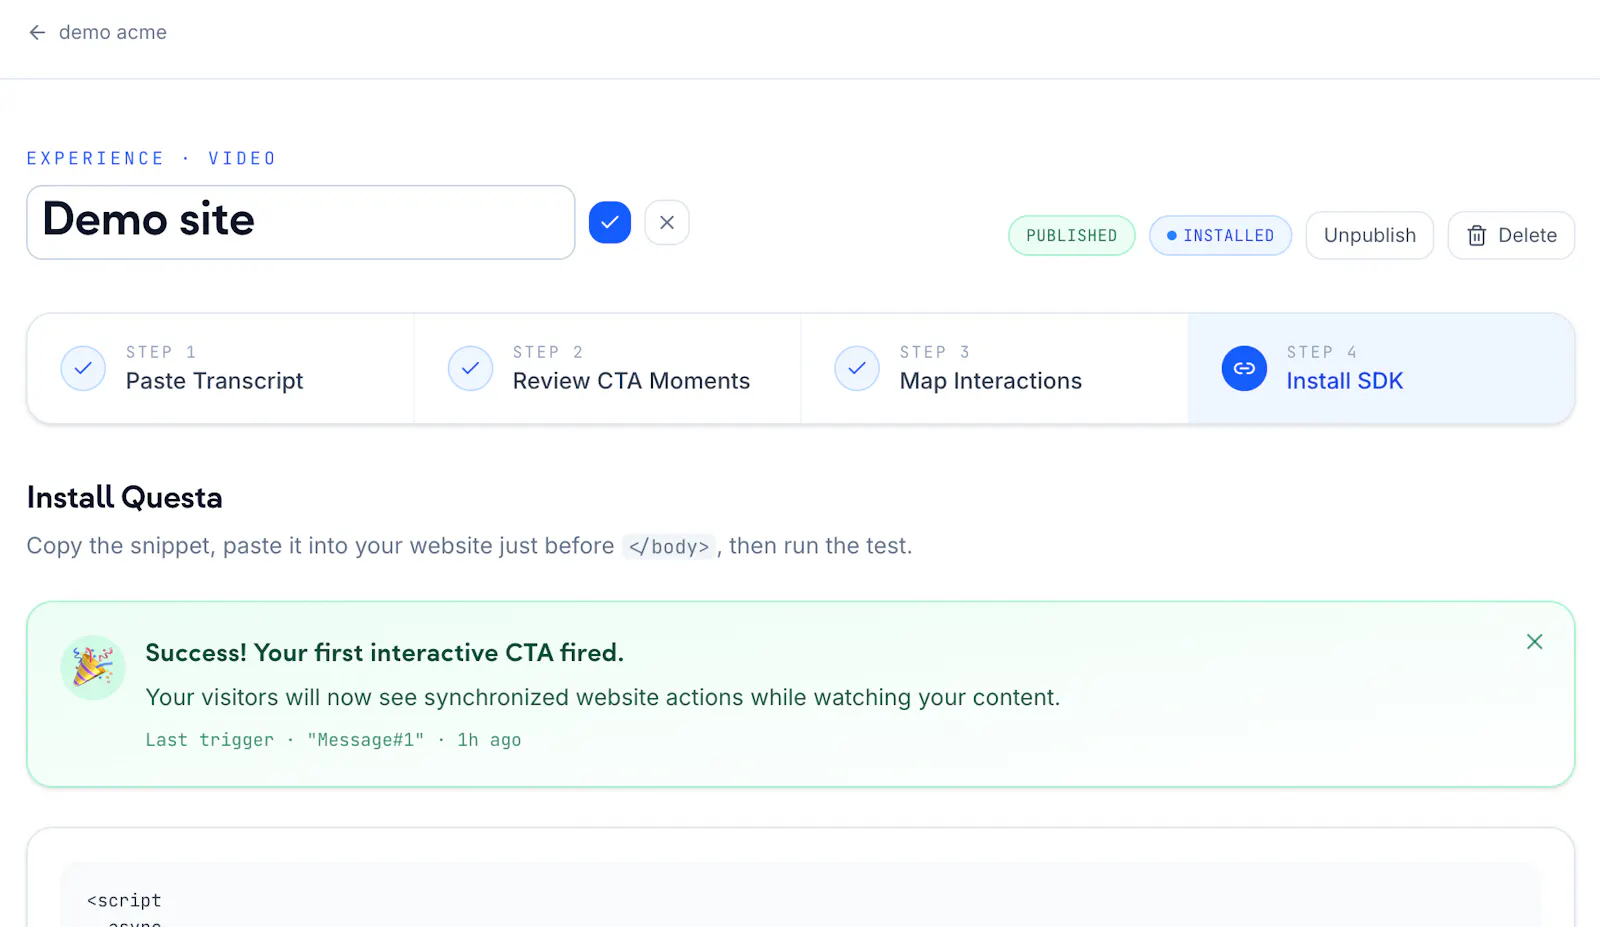The width and height of the screenshot is (1600, 927).
Task: Click the demo acme breadcrumb link
Action: pyautogui.click(x=113, y=32)
